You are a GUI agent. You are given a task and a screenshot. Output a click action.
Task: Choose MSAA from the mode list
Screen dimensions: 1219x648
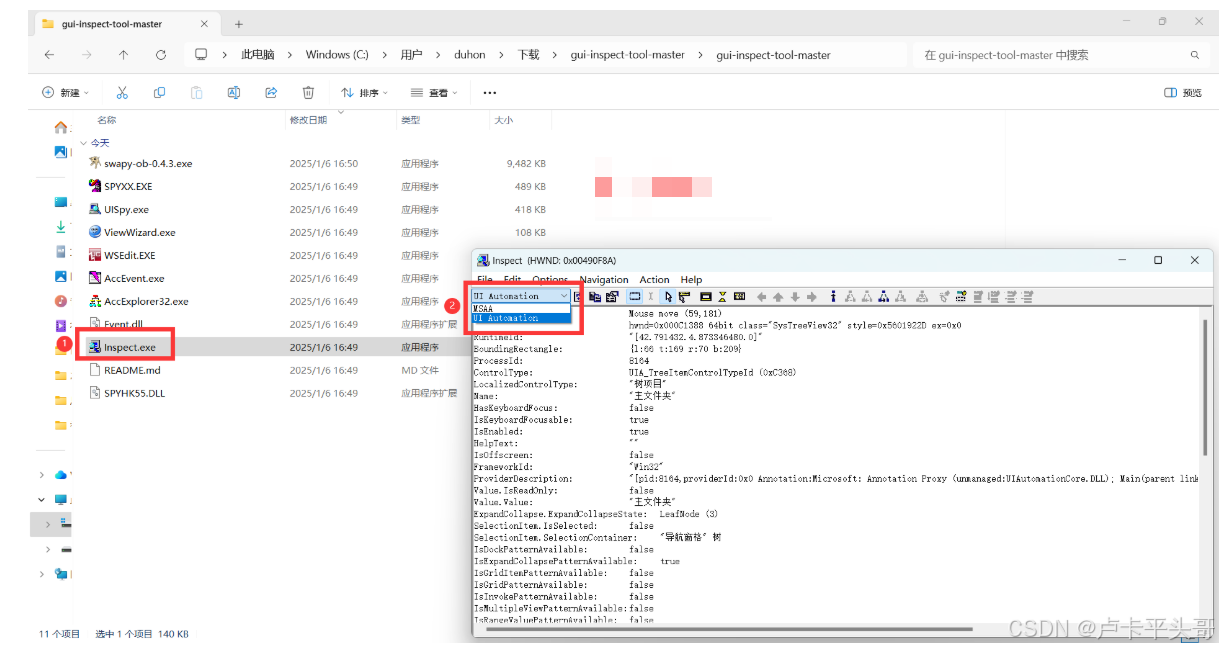tap(521, 309)
